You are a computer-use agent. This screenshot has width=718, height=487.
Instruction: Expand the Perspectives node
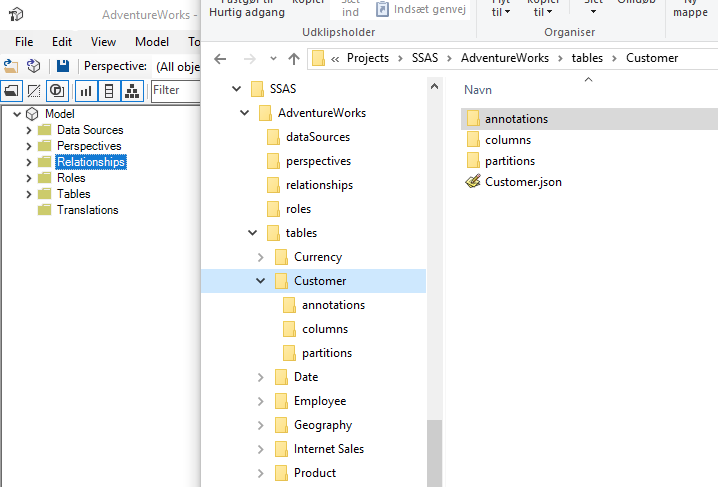29,146
